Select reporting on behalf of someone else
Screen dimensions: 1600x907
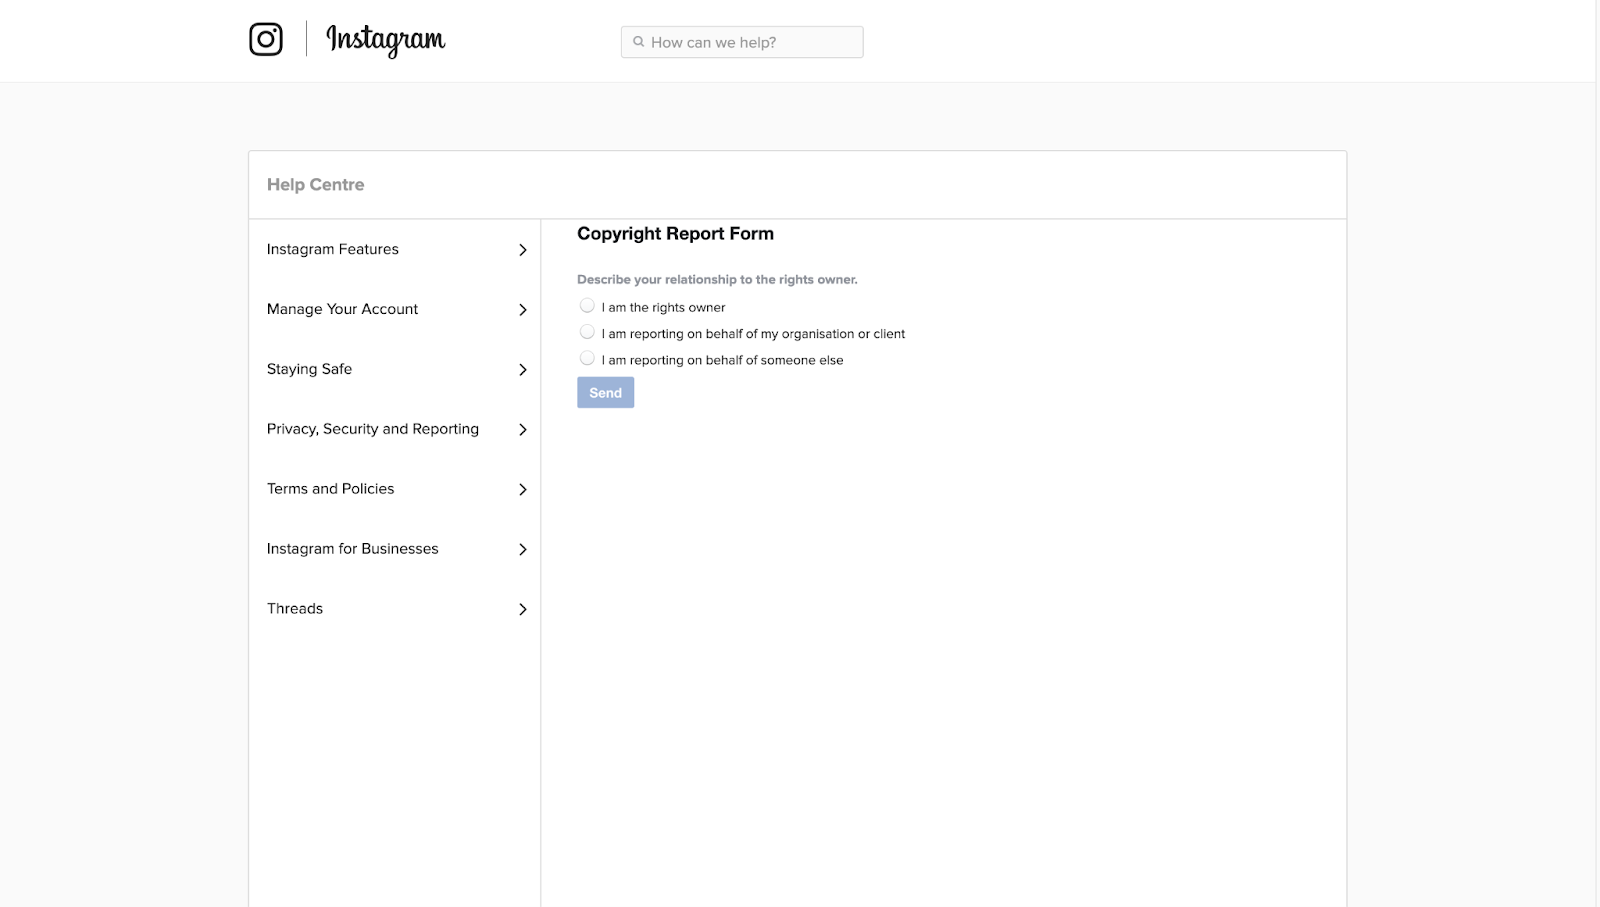coord(587,357)
